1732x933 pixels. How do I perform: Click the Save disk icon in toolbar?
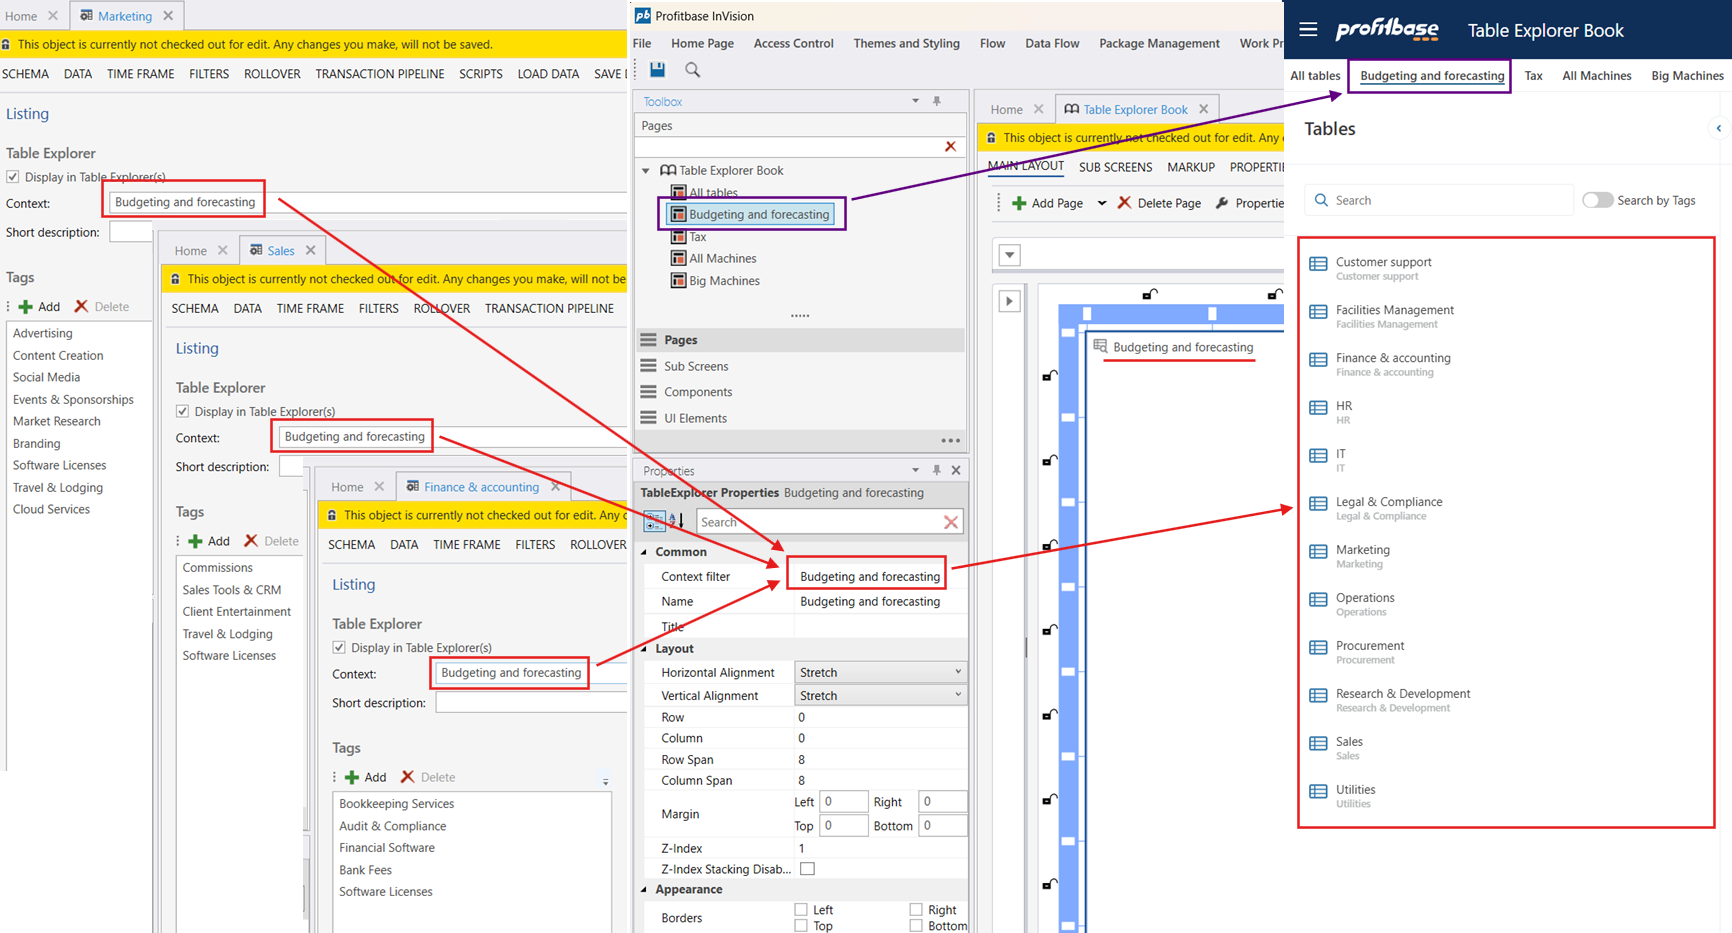(x=657, y=70)
